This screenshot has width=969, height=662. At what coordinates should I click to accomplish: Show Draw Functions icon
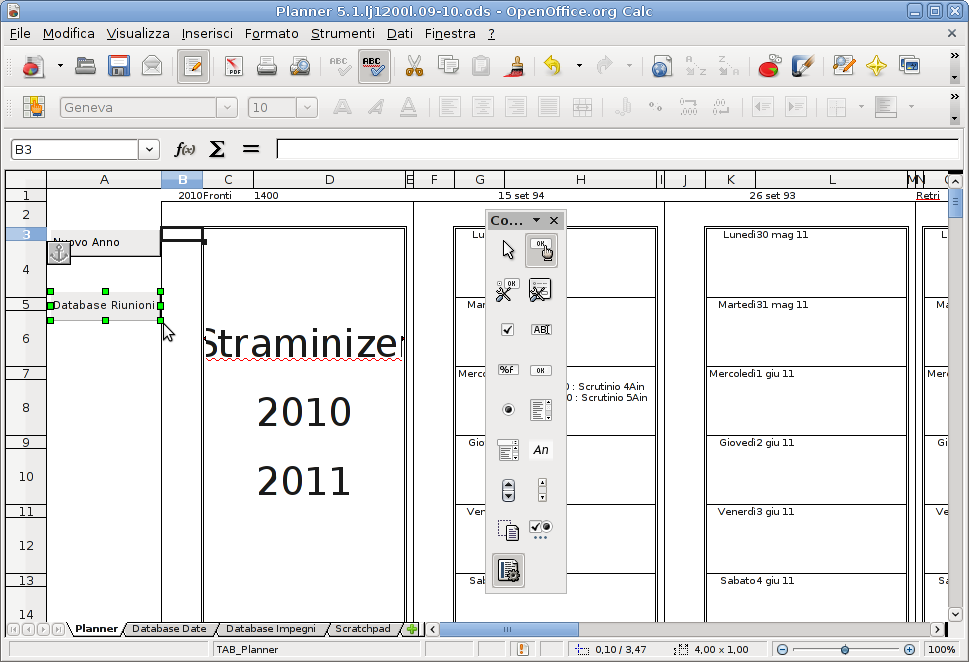click(x=803, y=66)
